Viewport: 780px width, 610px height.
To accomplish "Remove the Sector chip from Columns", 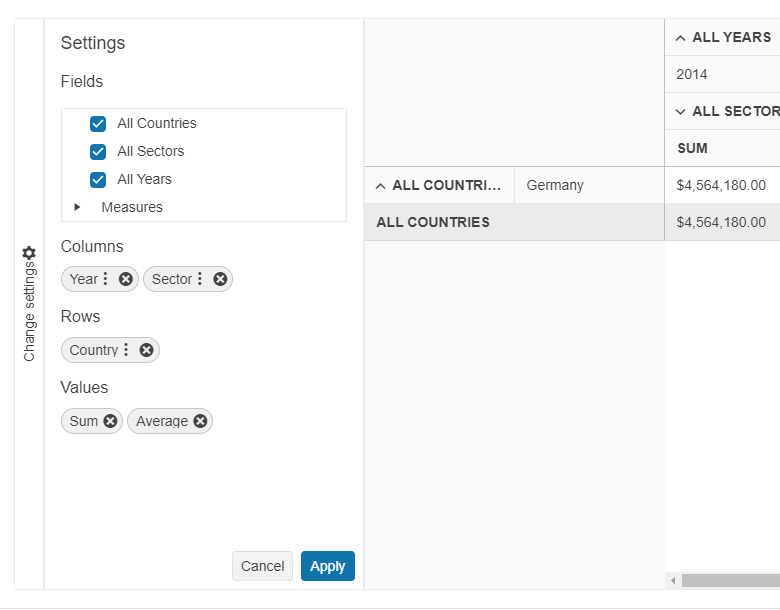I will [220, 279].
